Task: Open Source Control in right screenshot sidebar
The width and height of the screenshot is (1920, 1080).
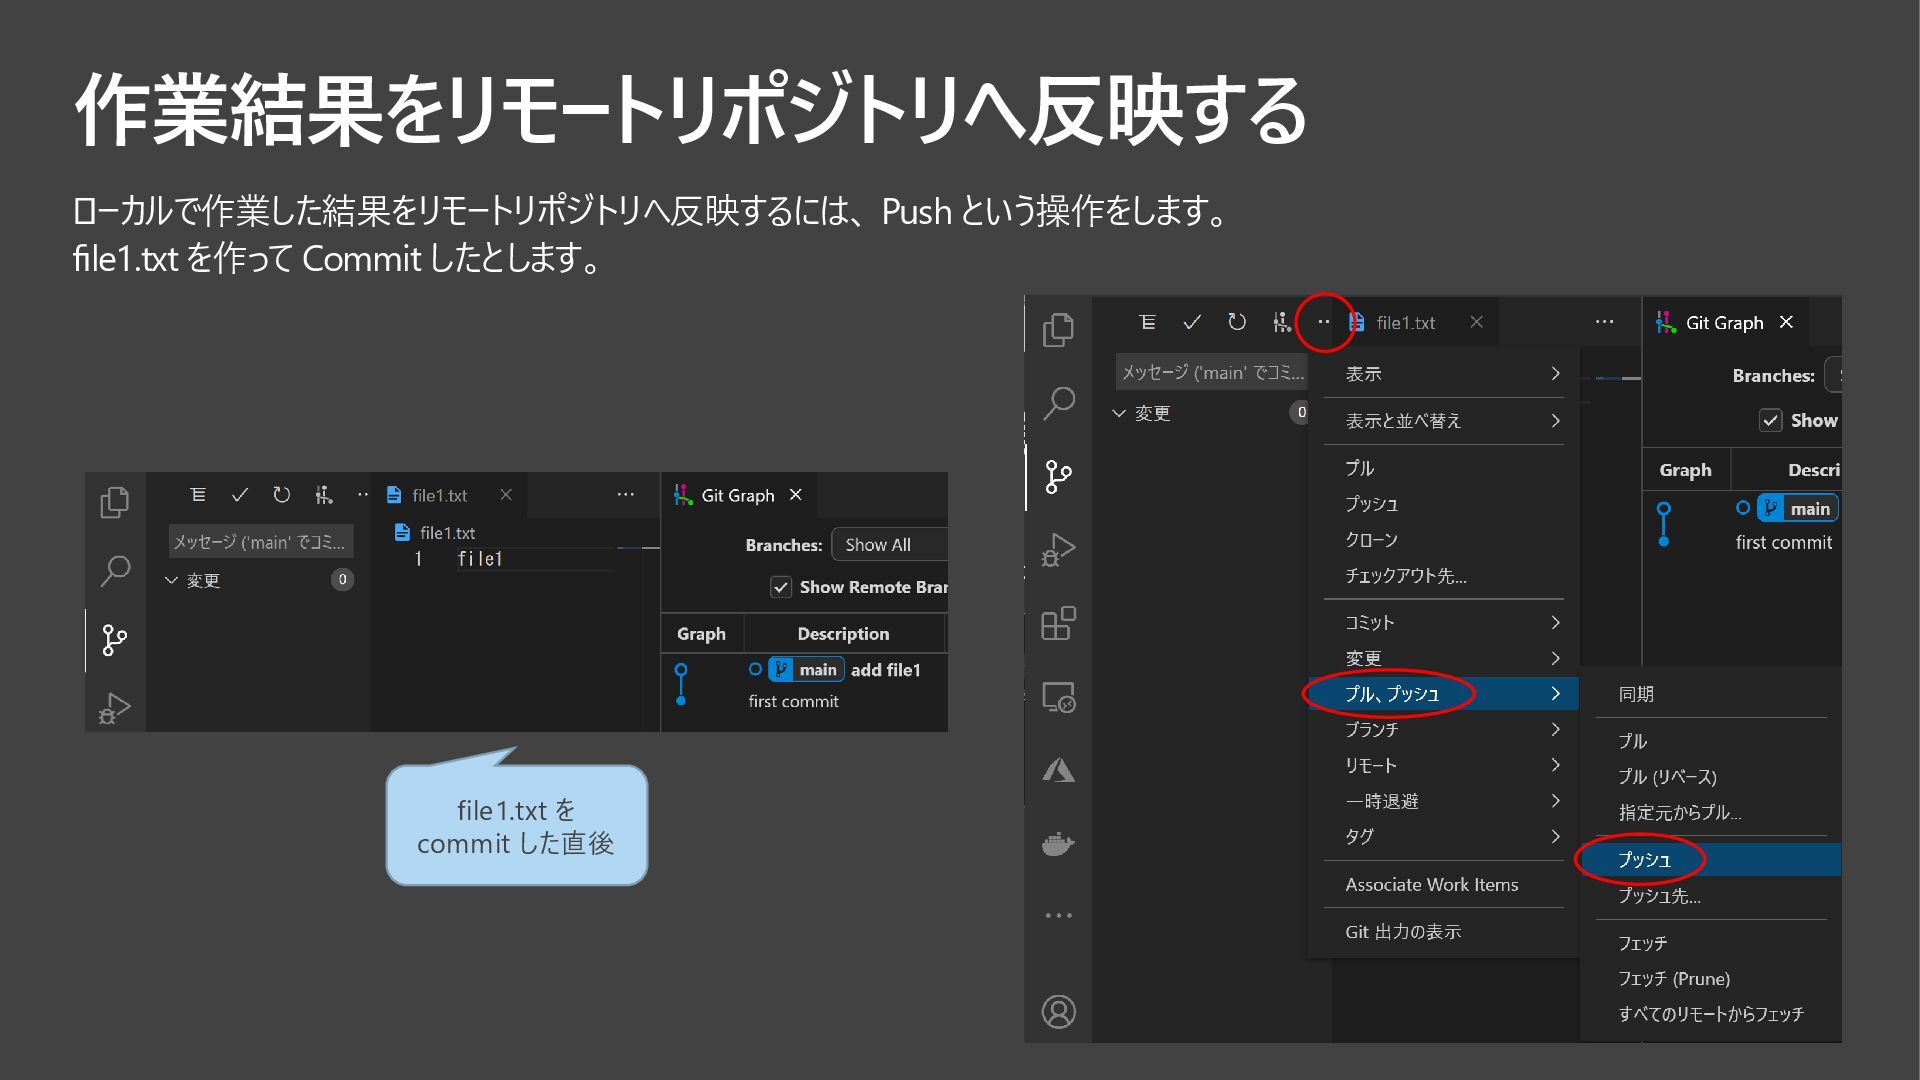Action: click(x=1058, y=477)
